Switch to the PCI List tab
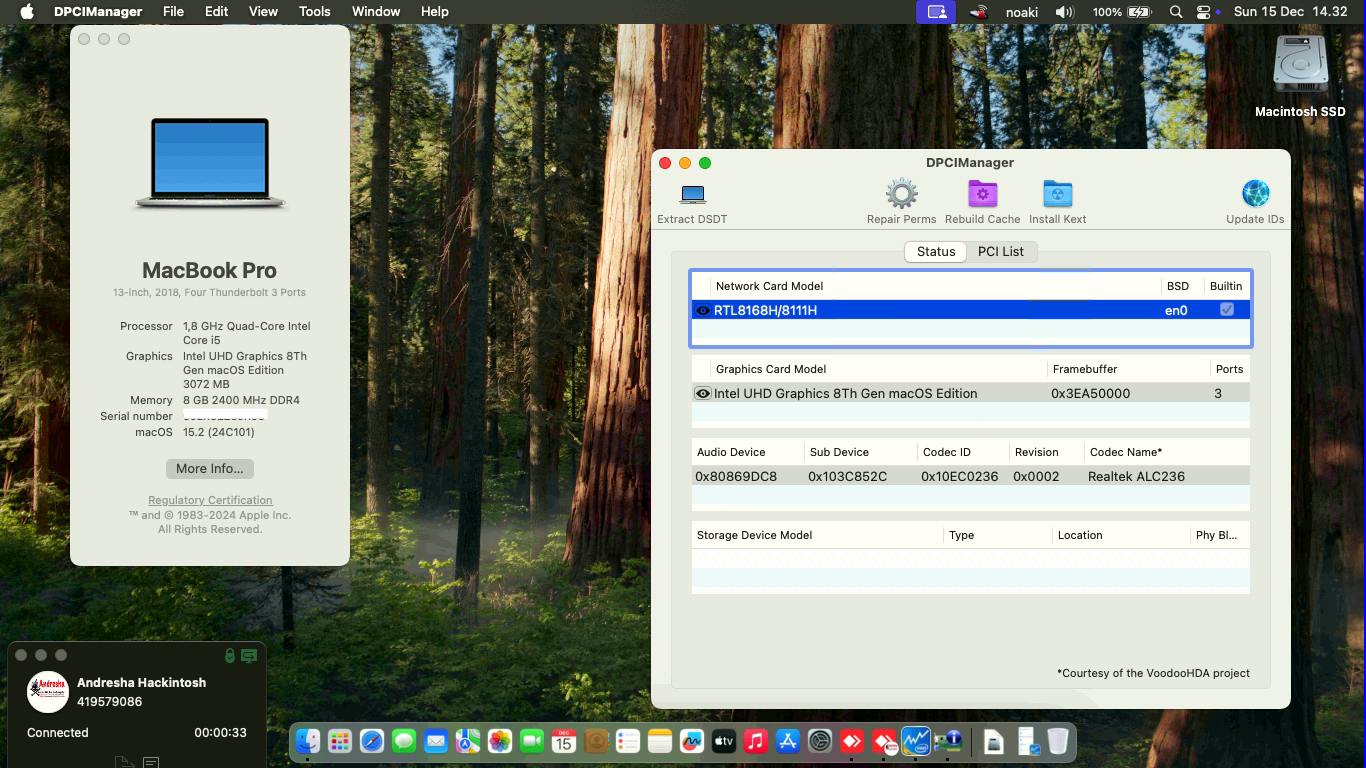1366x768 pixels. point(1001,251)
